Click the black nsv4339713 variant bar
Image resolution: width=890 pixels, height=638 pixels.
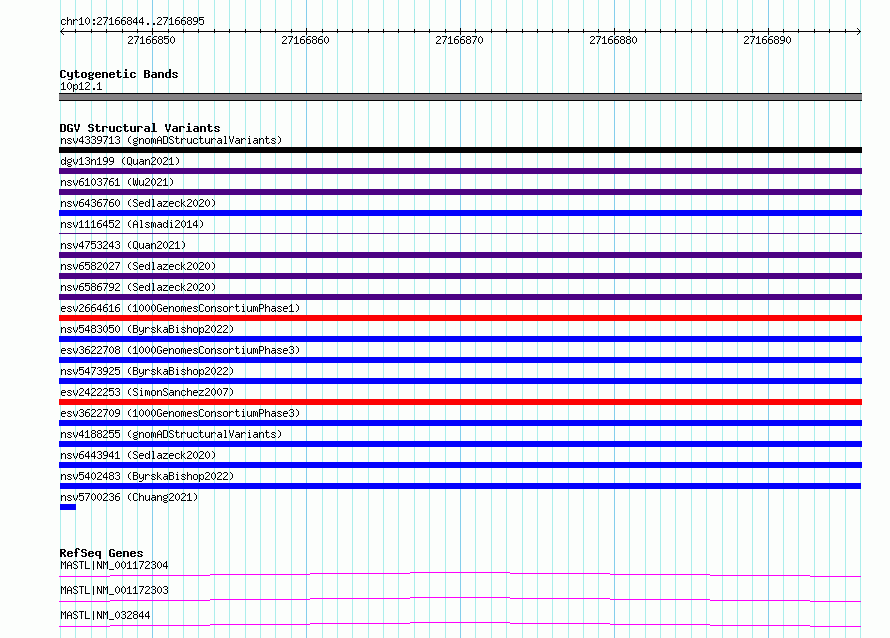460,150
